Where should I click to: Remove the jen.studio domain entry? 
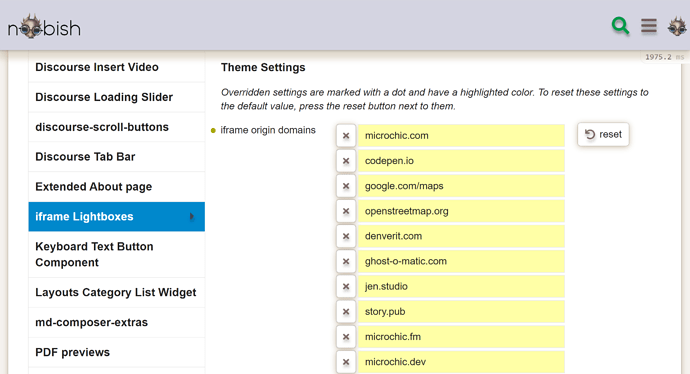click(346, 286)
